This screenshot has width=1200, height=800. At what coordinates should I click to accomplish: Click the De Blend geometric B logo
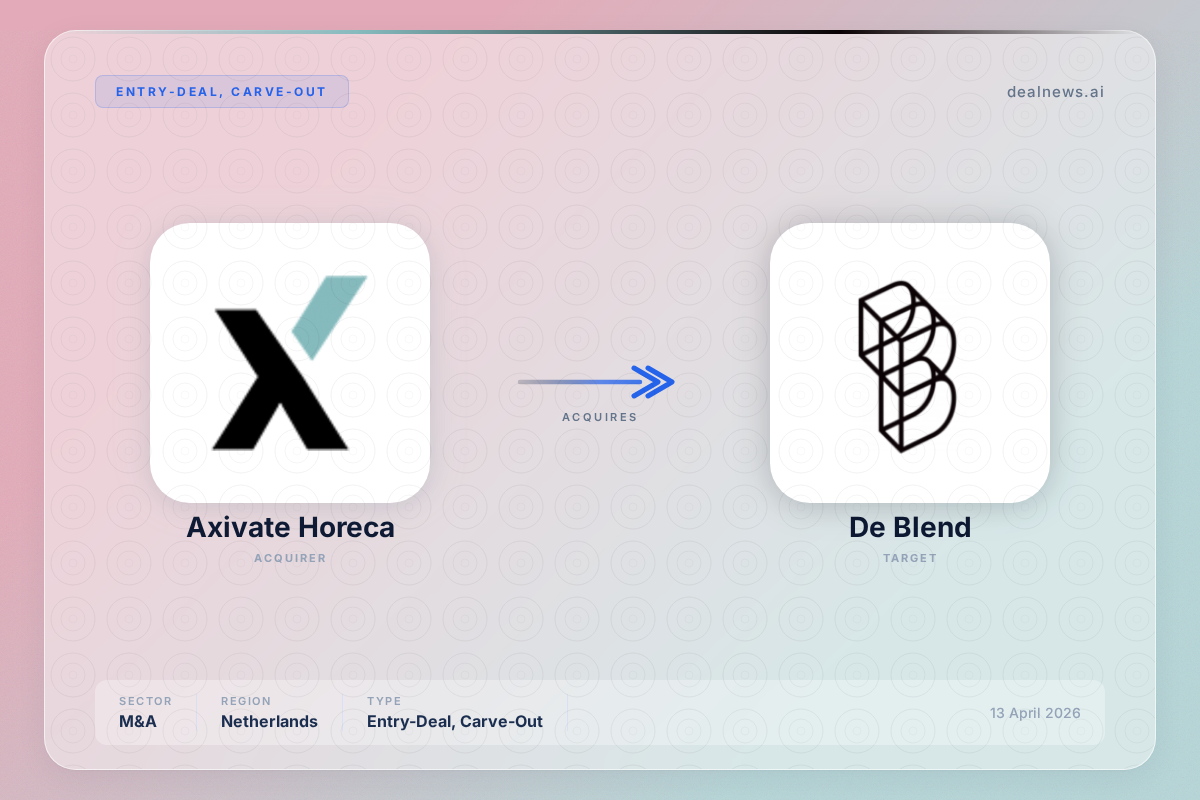(907, 366)
